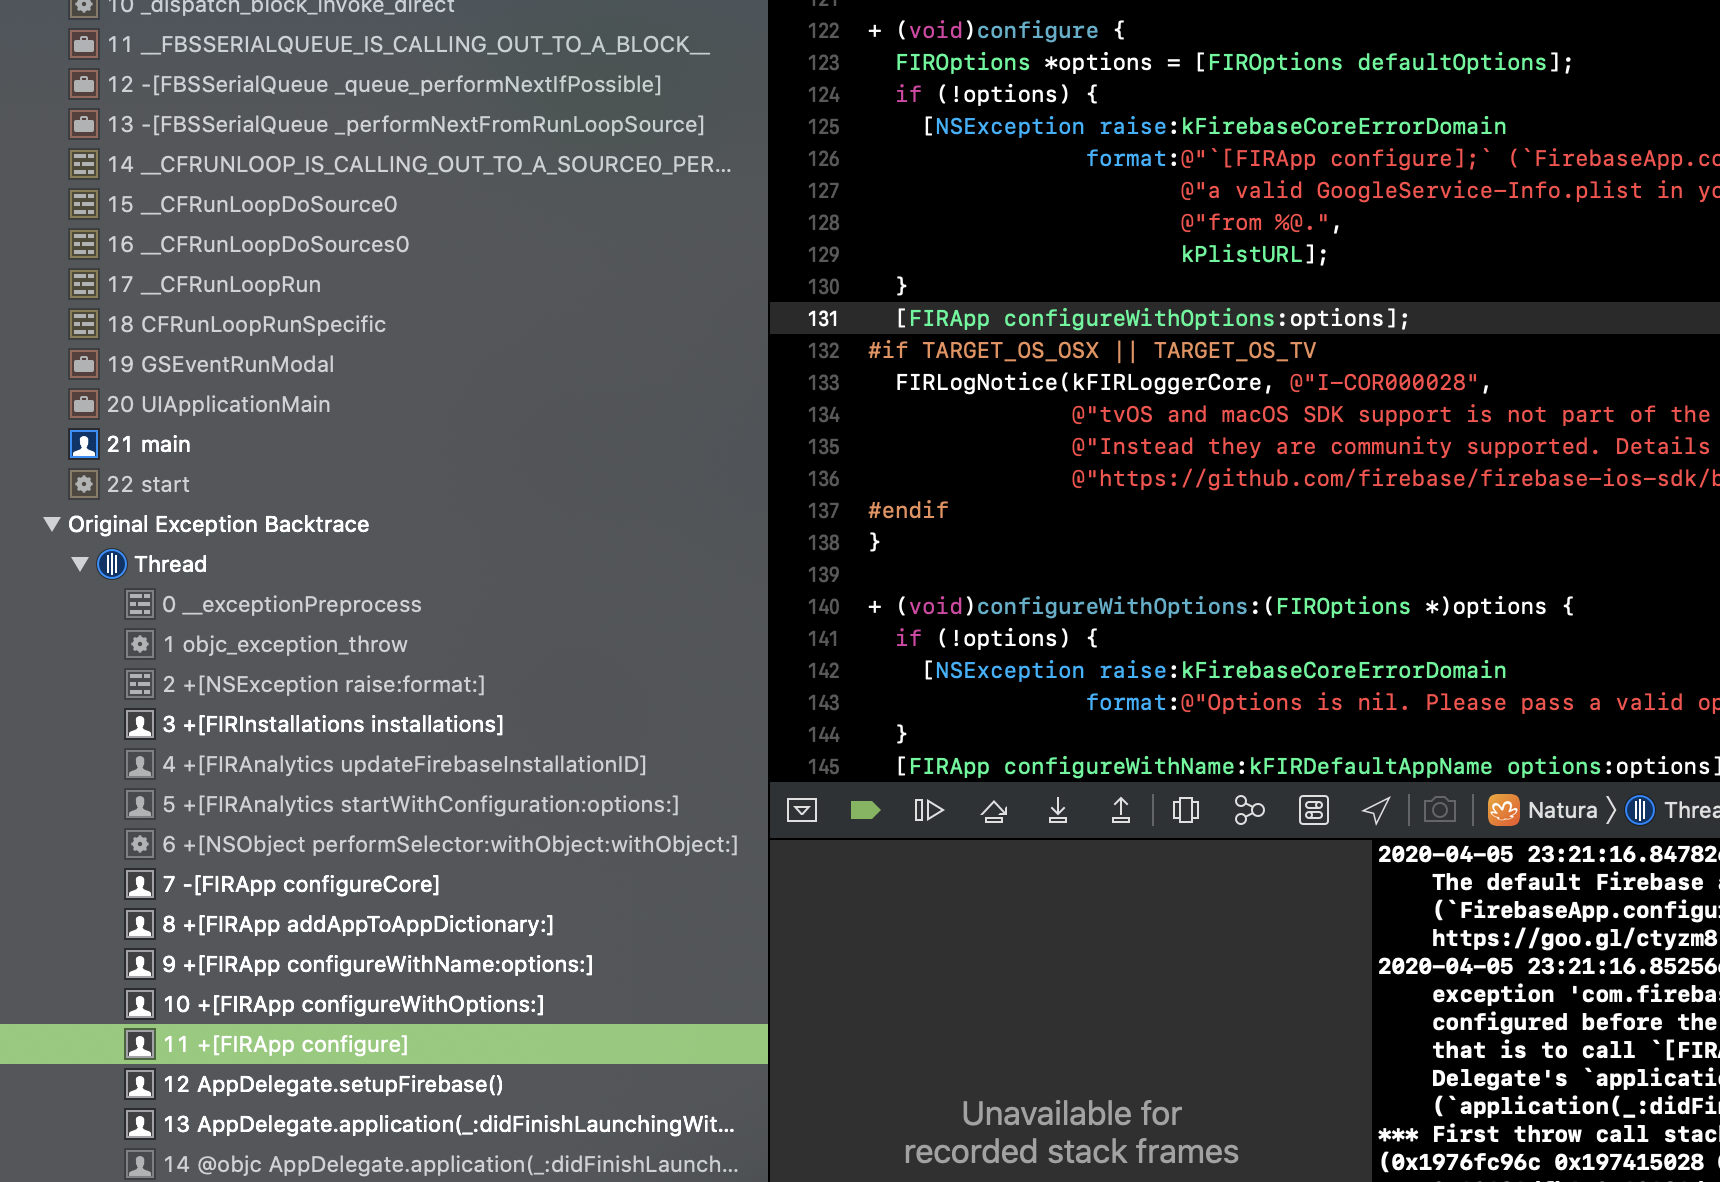Select frame 8 addAppToAppDictionary:
1720x1182 pixels.
[x=384, y=924]
